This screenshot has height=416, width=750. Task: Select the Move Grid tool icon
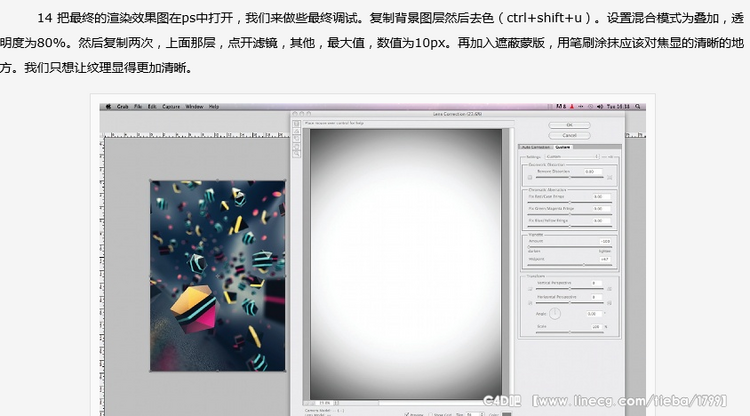click(x=296, y=139)
